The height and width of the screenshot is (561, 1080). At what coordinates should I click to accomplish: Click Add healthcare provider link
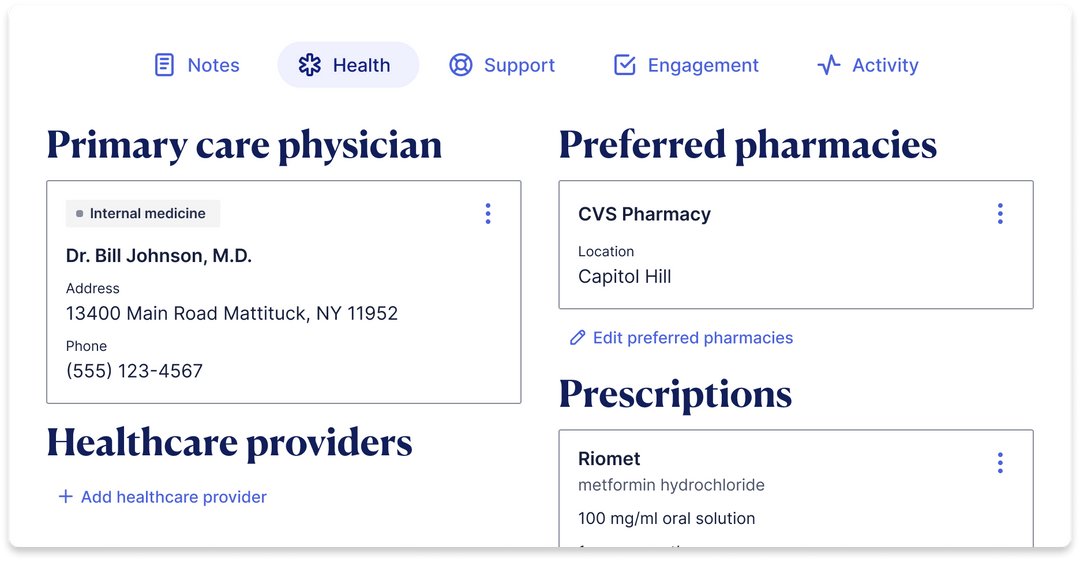pyautogui.click(x=173, y=497)
